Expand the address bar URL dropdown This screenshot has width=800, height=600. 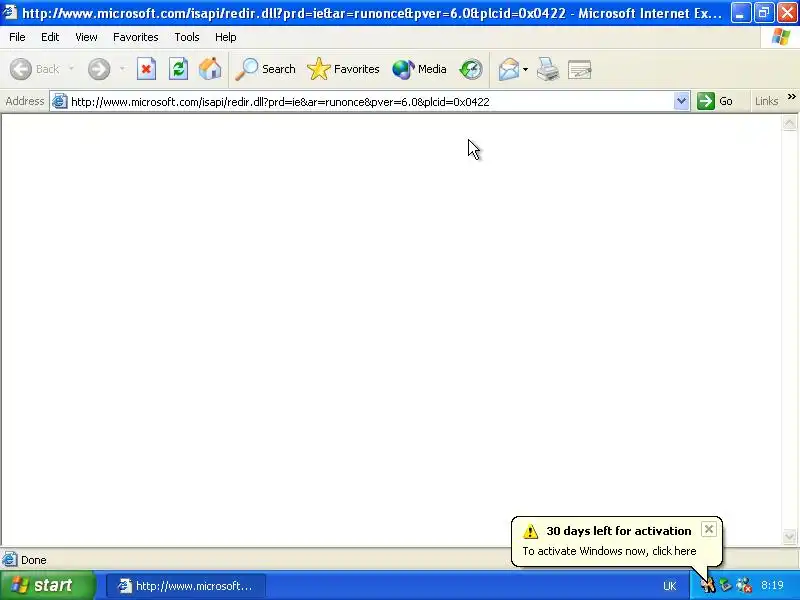(x=681, y=101)
